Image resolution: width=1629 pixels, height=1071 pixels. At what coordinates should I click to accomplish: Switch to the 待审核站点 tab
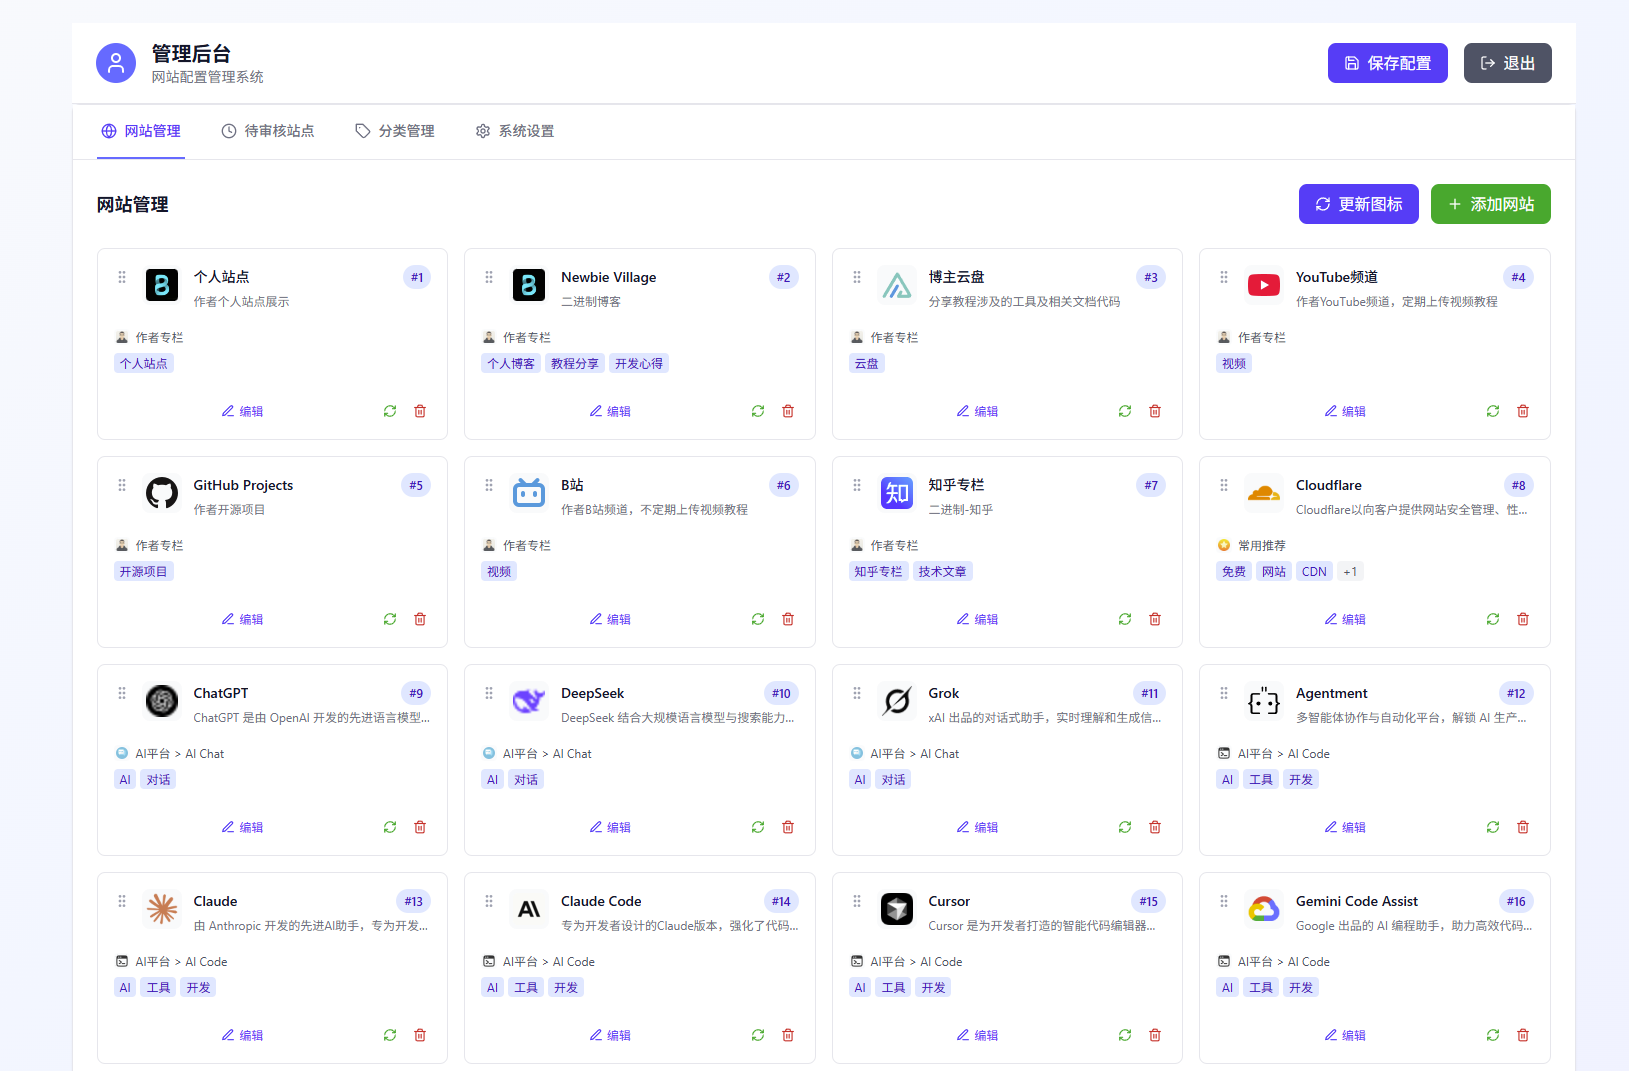[x=268, y=131]
